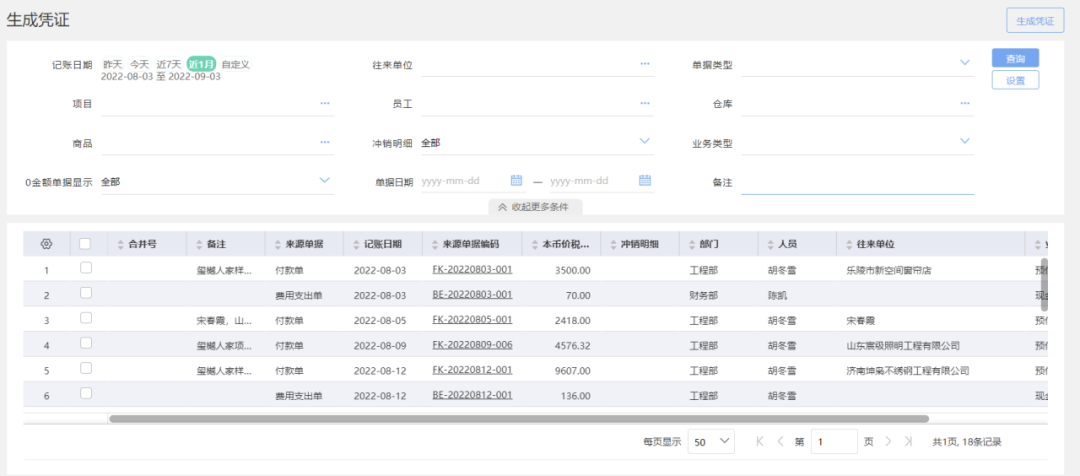Go to the next page arrow
Screen dimensions: 1080x476
889,442
